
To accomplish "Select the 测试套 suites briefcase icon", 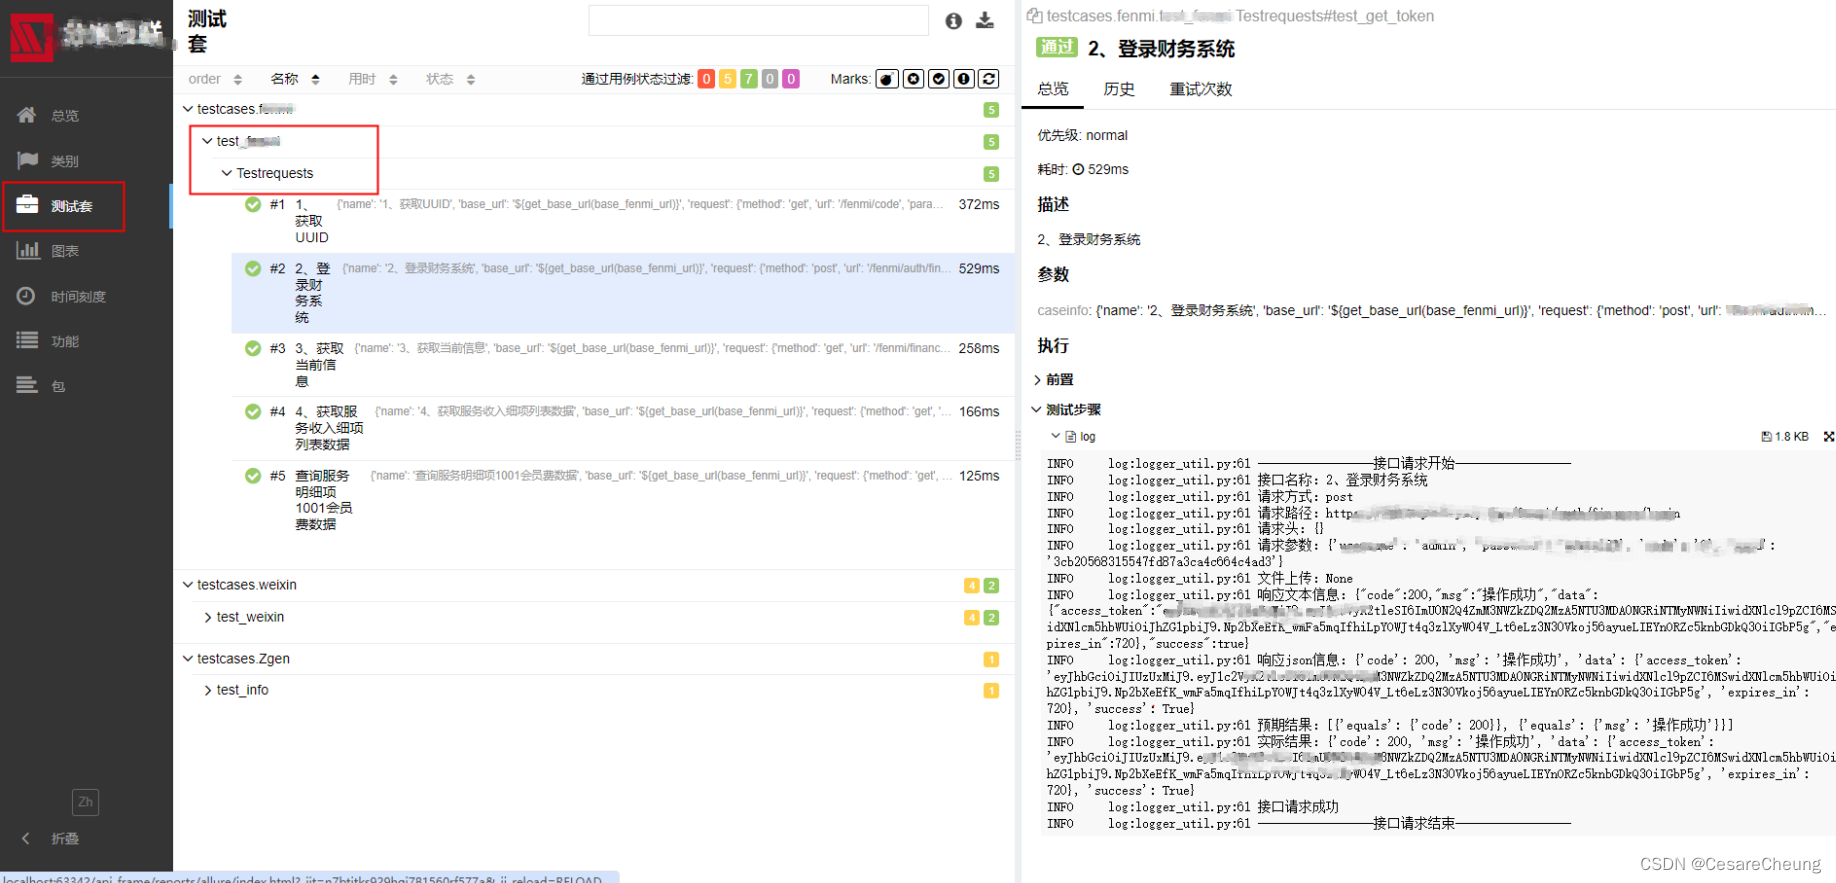I will (x=28, y=205).
